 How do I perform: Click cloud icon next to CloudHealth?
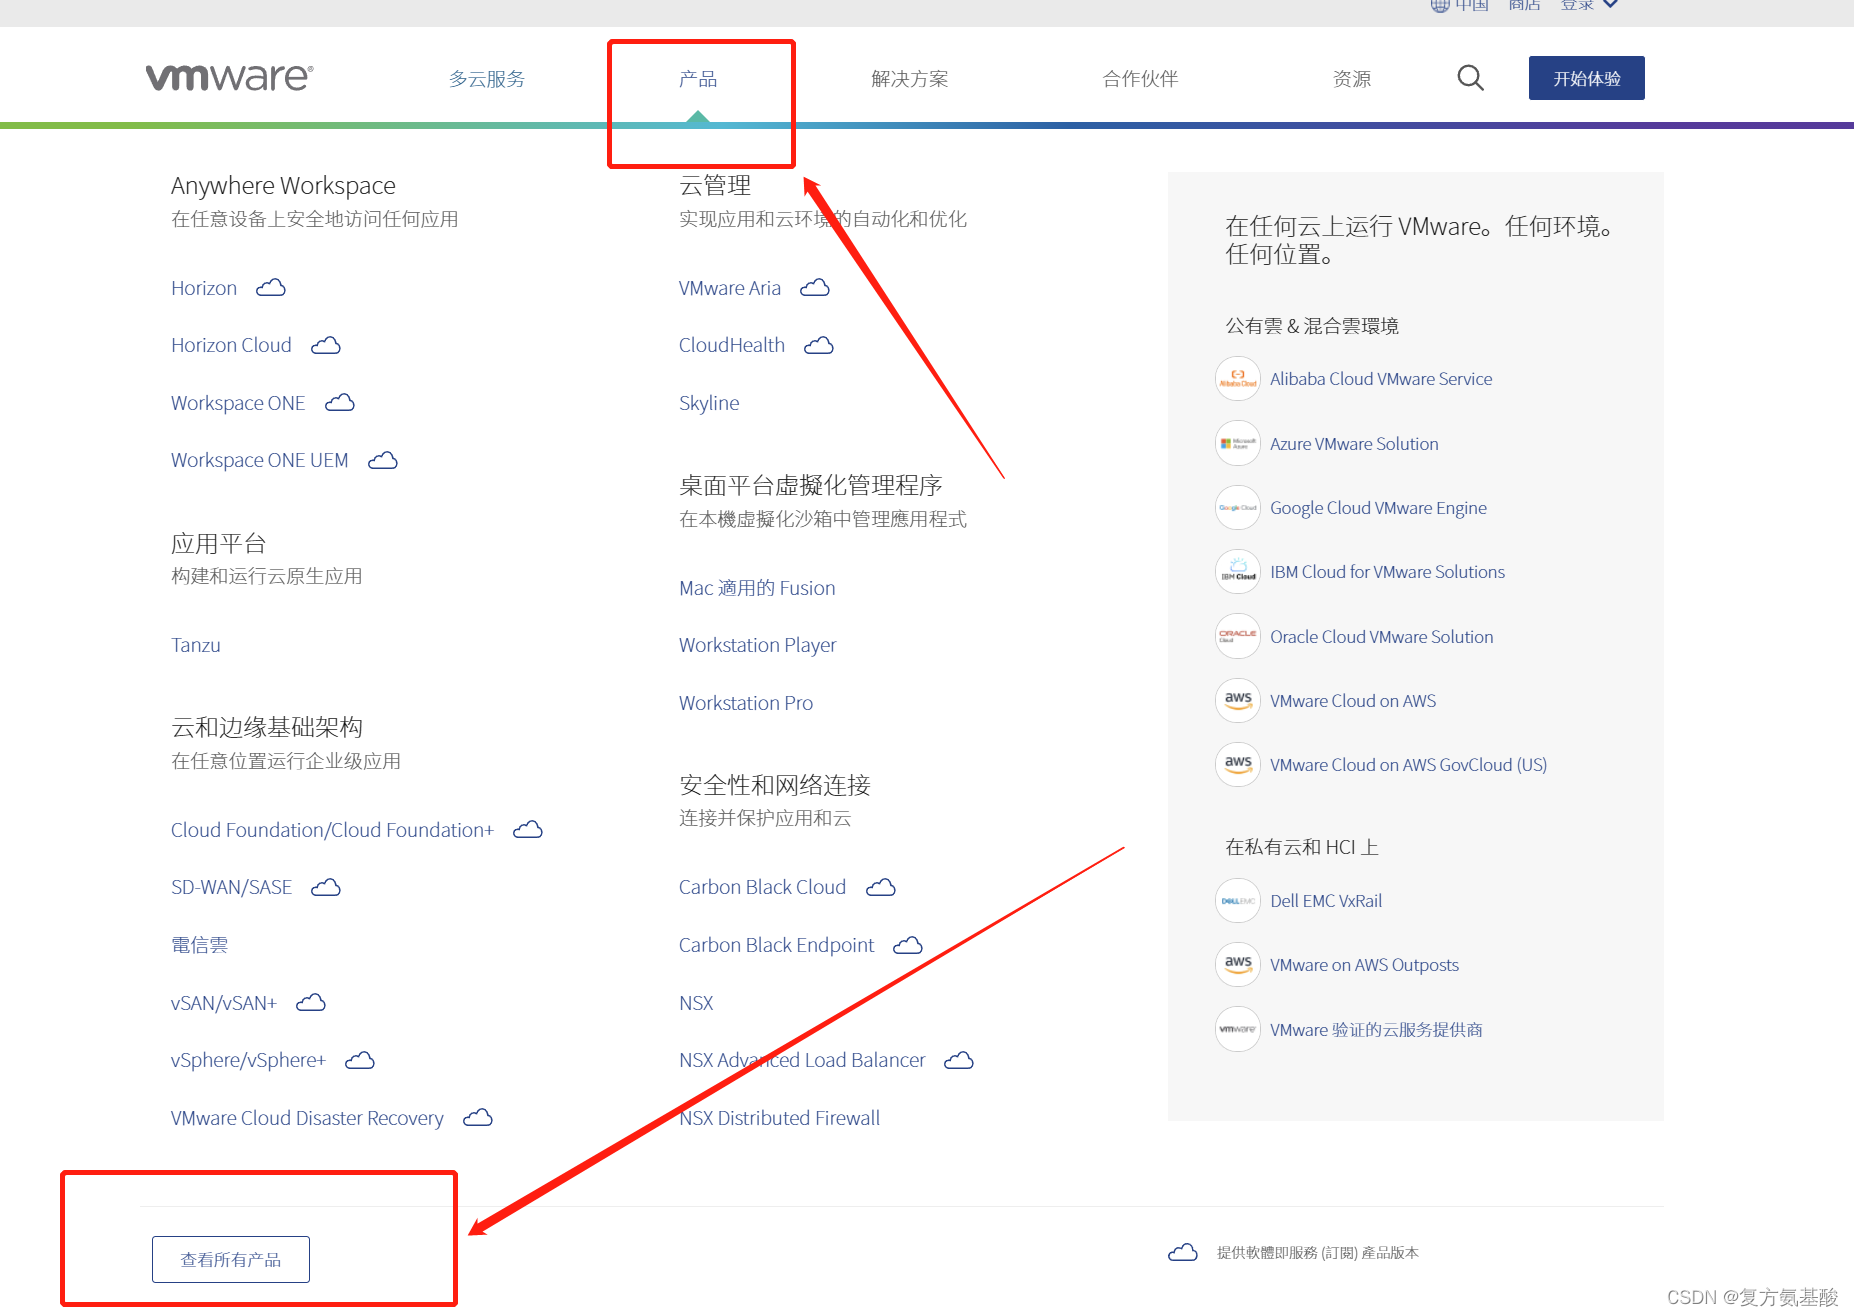[x=819, y=345]
